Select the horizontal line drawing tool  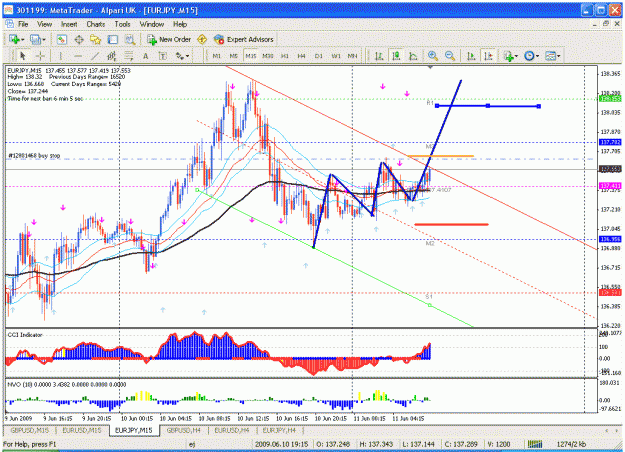pyautogui.click(x=78, y=56)
